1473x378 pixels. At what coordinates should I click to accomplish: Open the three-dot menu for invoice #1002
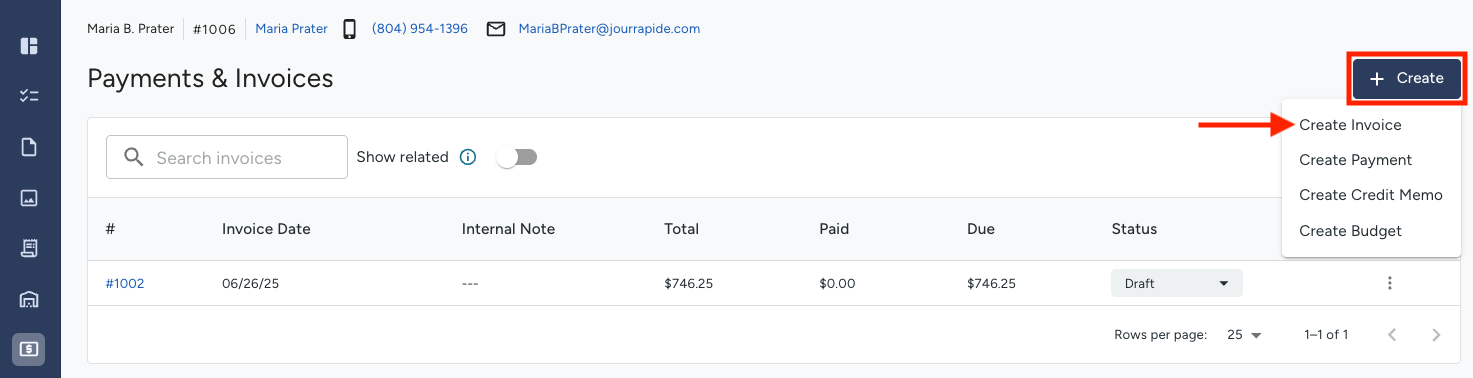click(x=1389, y=283)
